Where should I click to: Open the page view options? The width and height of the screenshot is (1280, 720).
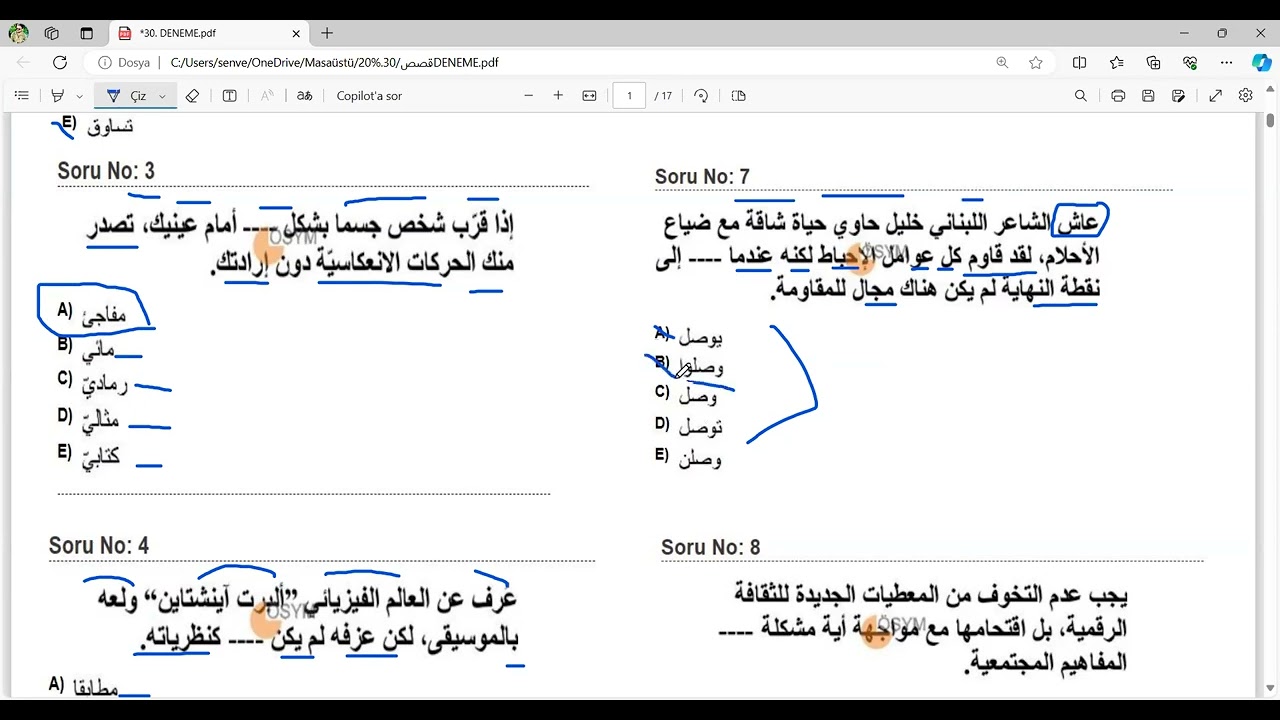[739, 96]
